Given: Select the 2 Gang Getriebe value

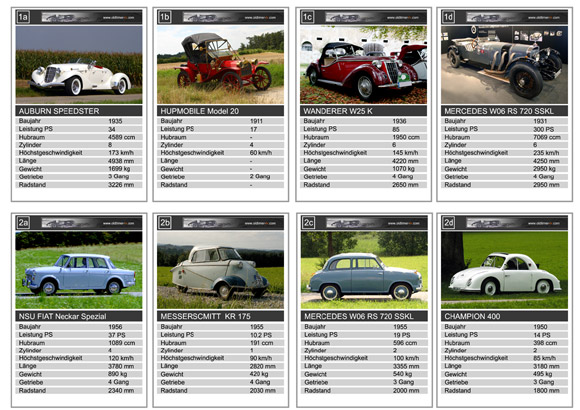Looking at the screenshot, I should pos(260,177).
